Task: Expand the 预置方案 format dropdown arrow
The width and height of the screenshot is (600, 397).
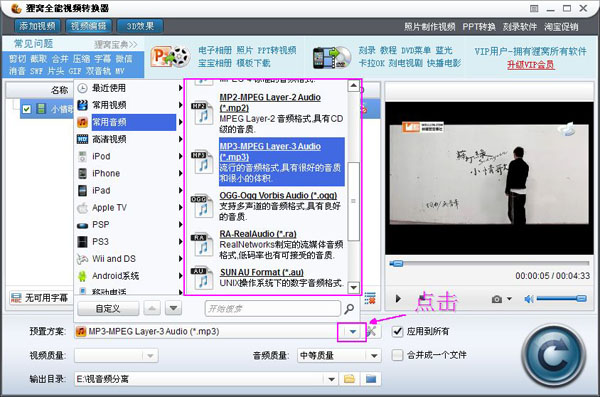Action: point(352,332)
